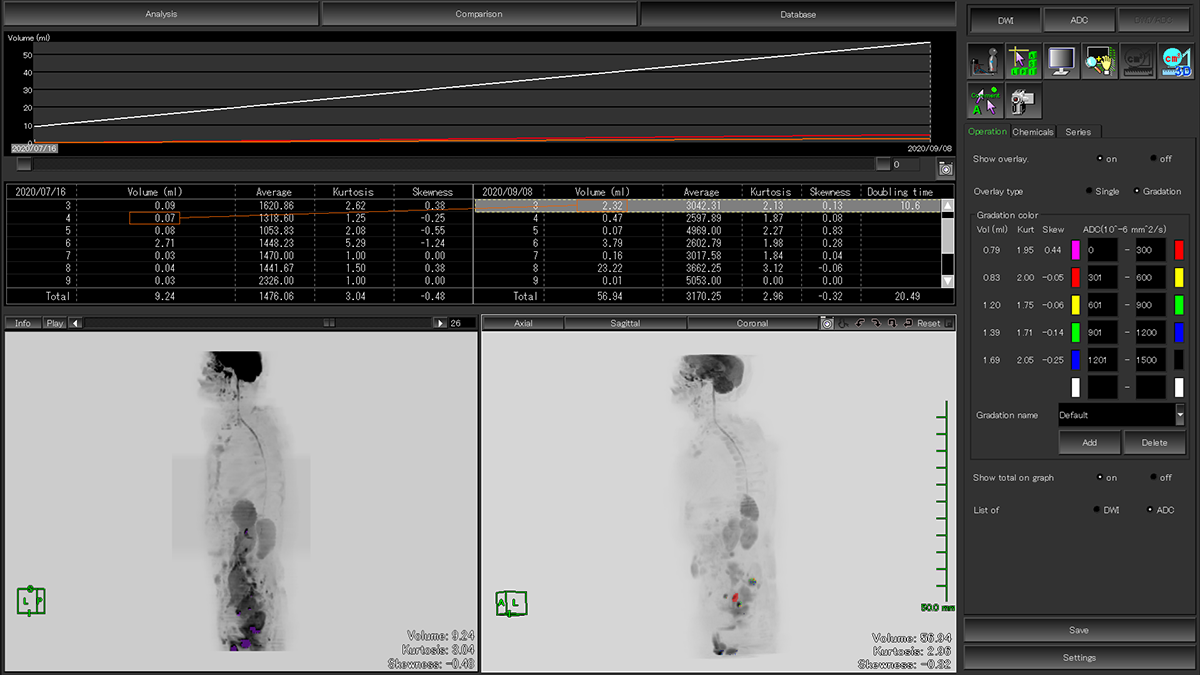The height and width of the screenshot is (675, 1200).
Task: Click the Save button
Action: click(1079, 630)
